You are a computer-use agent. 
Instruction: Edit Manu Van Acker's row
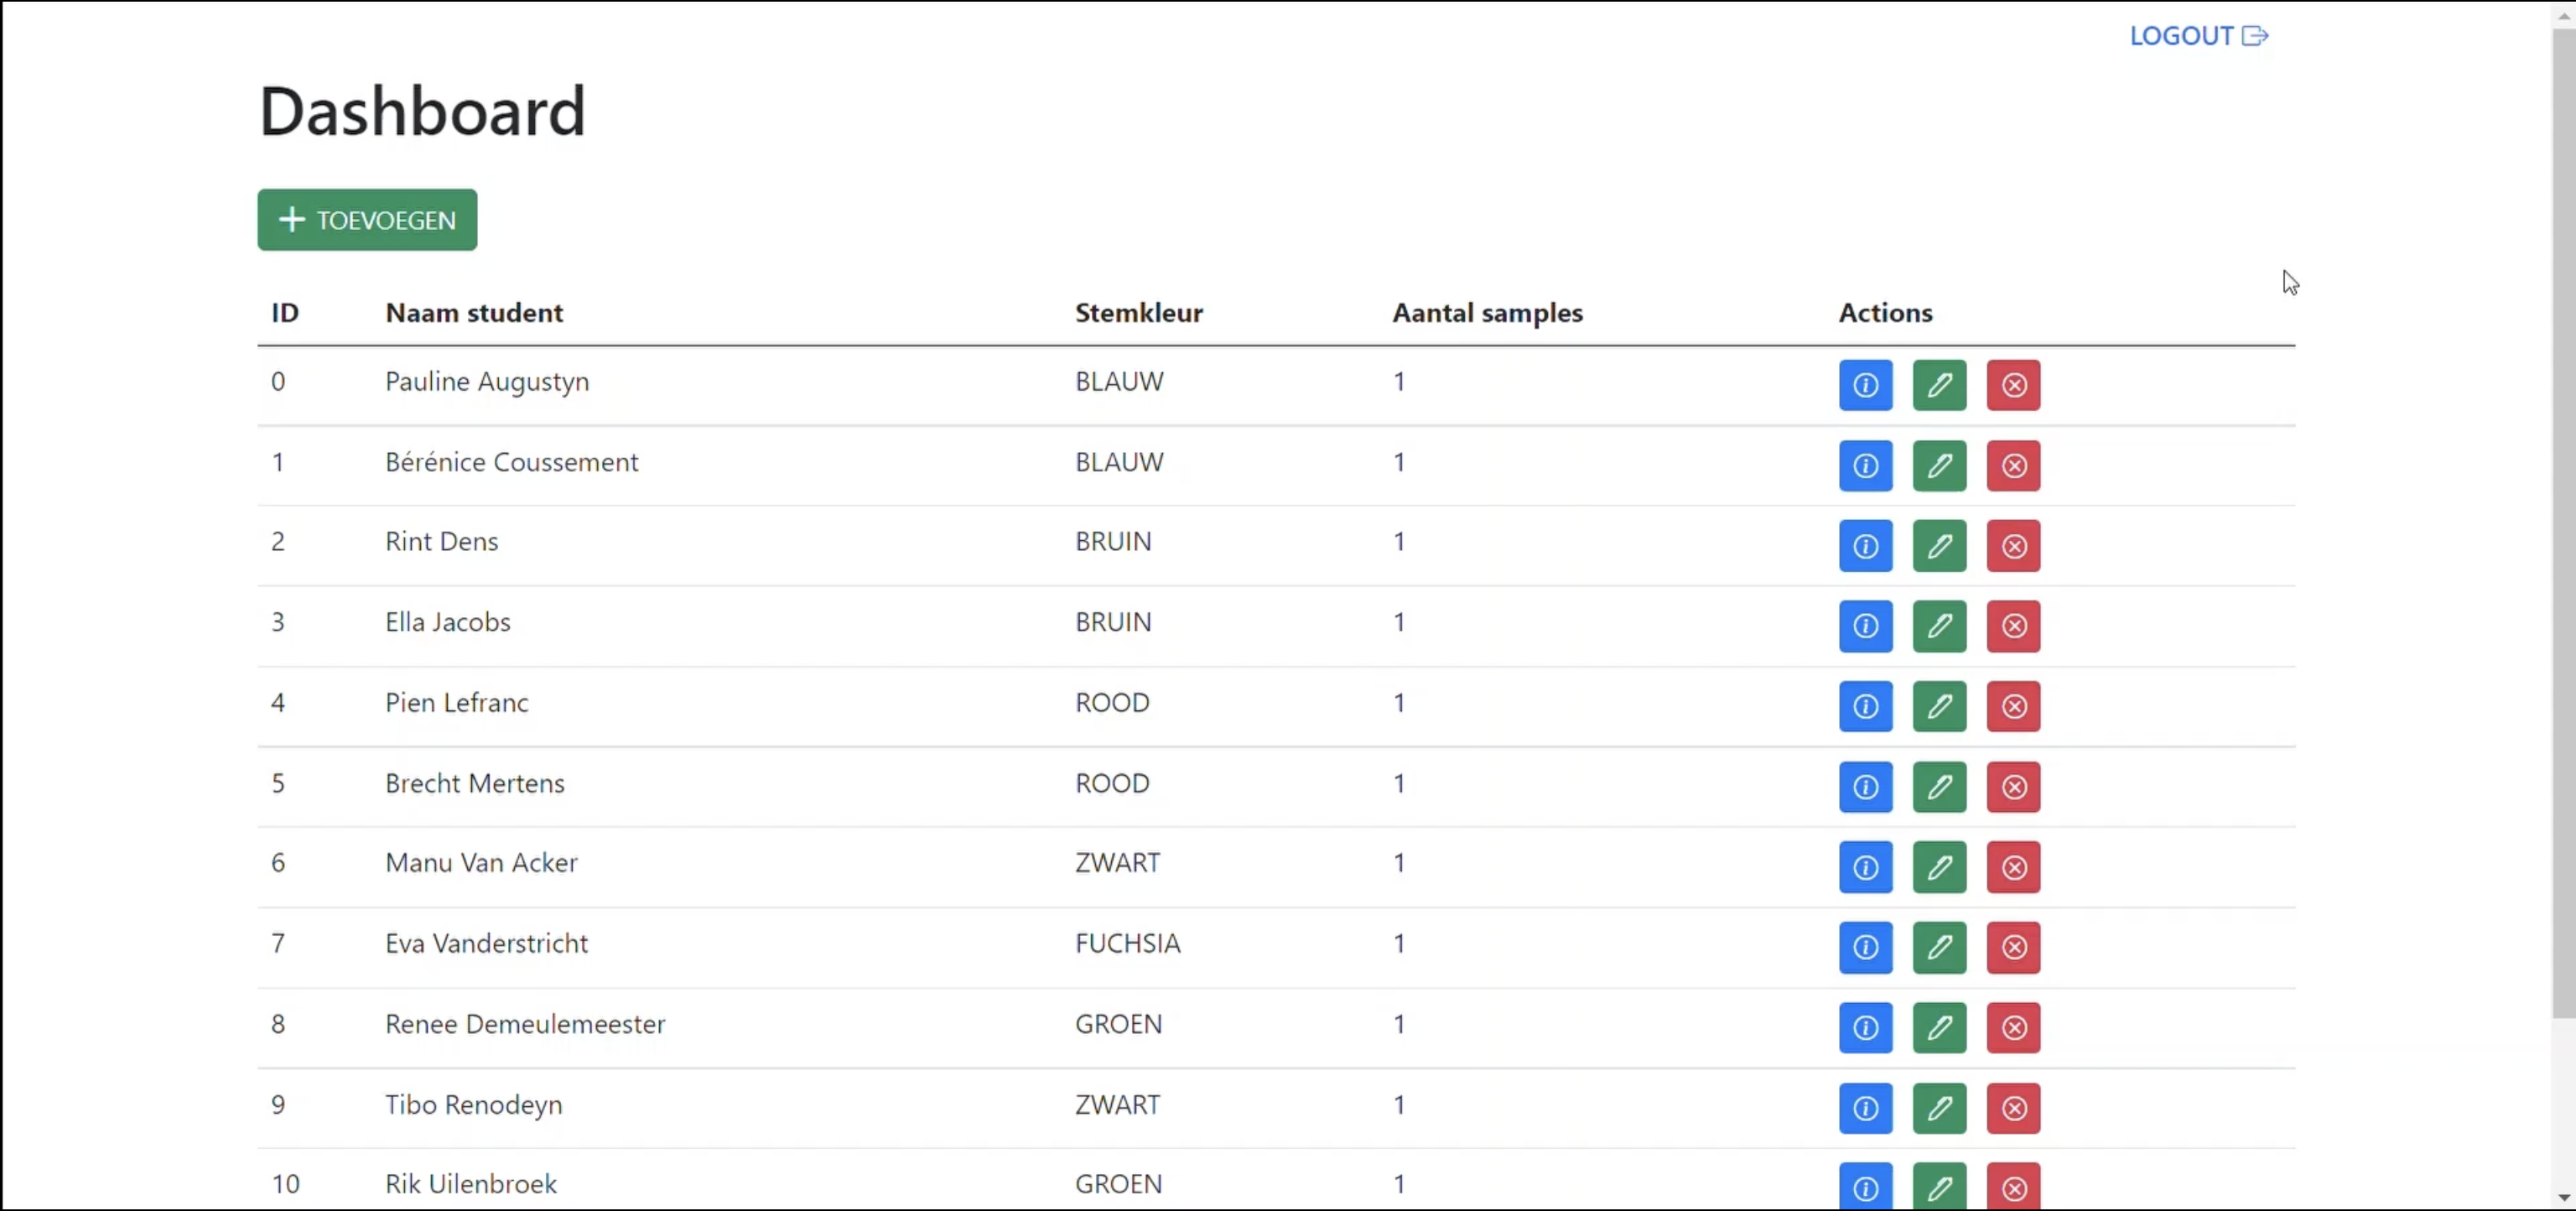pos(1939,867)
